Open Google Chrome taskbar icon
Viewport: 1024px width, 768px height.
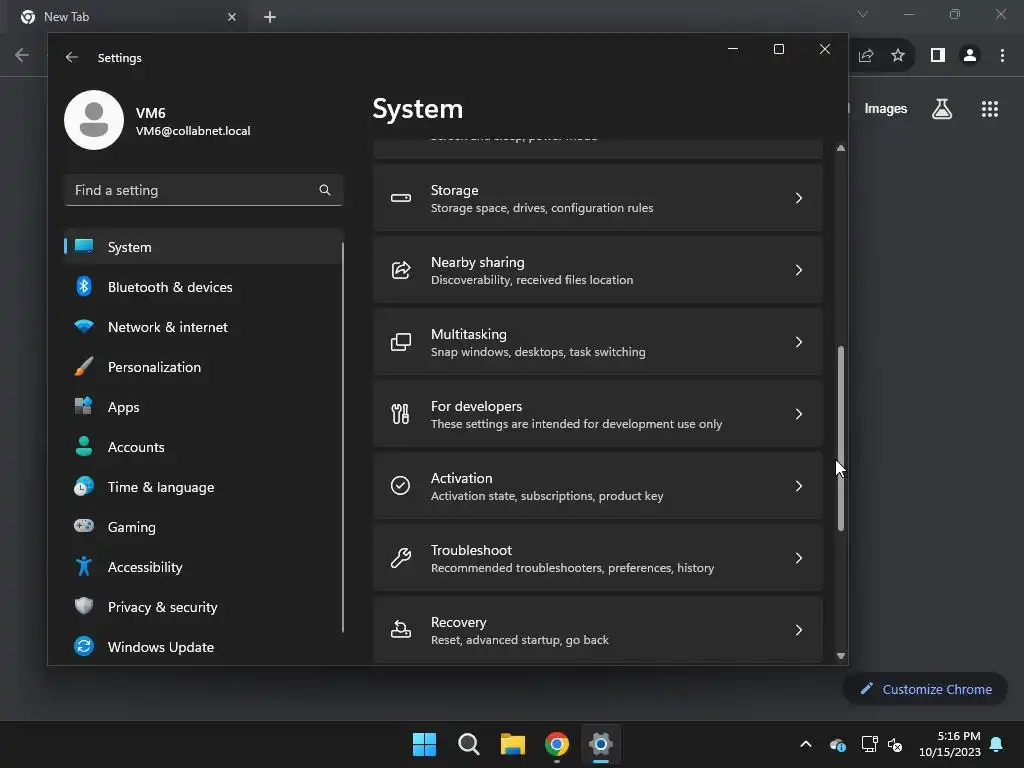pyautogui.click(x=557, y=744)
